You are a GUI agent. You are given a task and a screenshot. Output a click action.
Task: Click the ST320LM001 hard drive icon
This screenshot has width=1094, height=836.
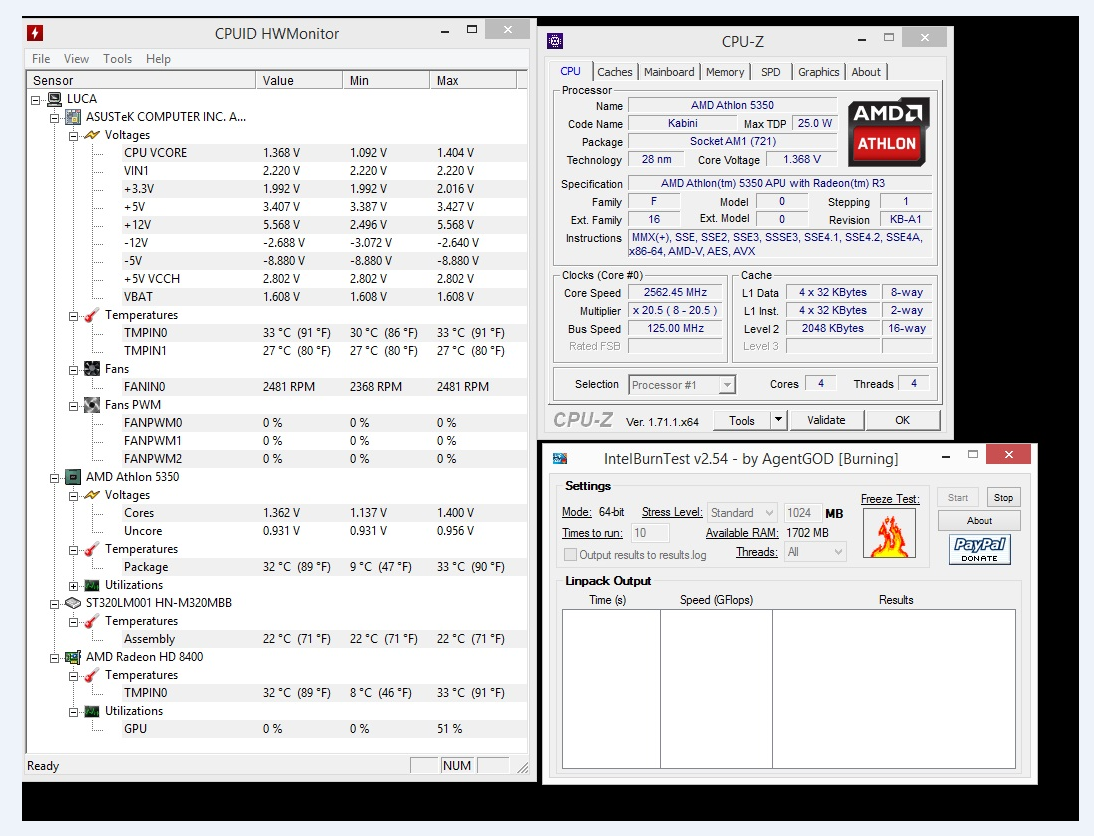point(73,603)
